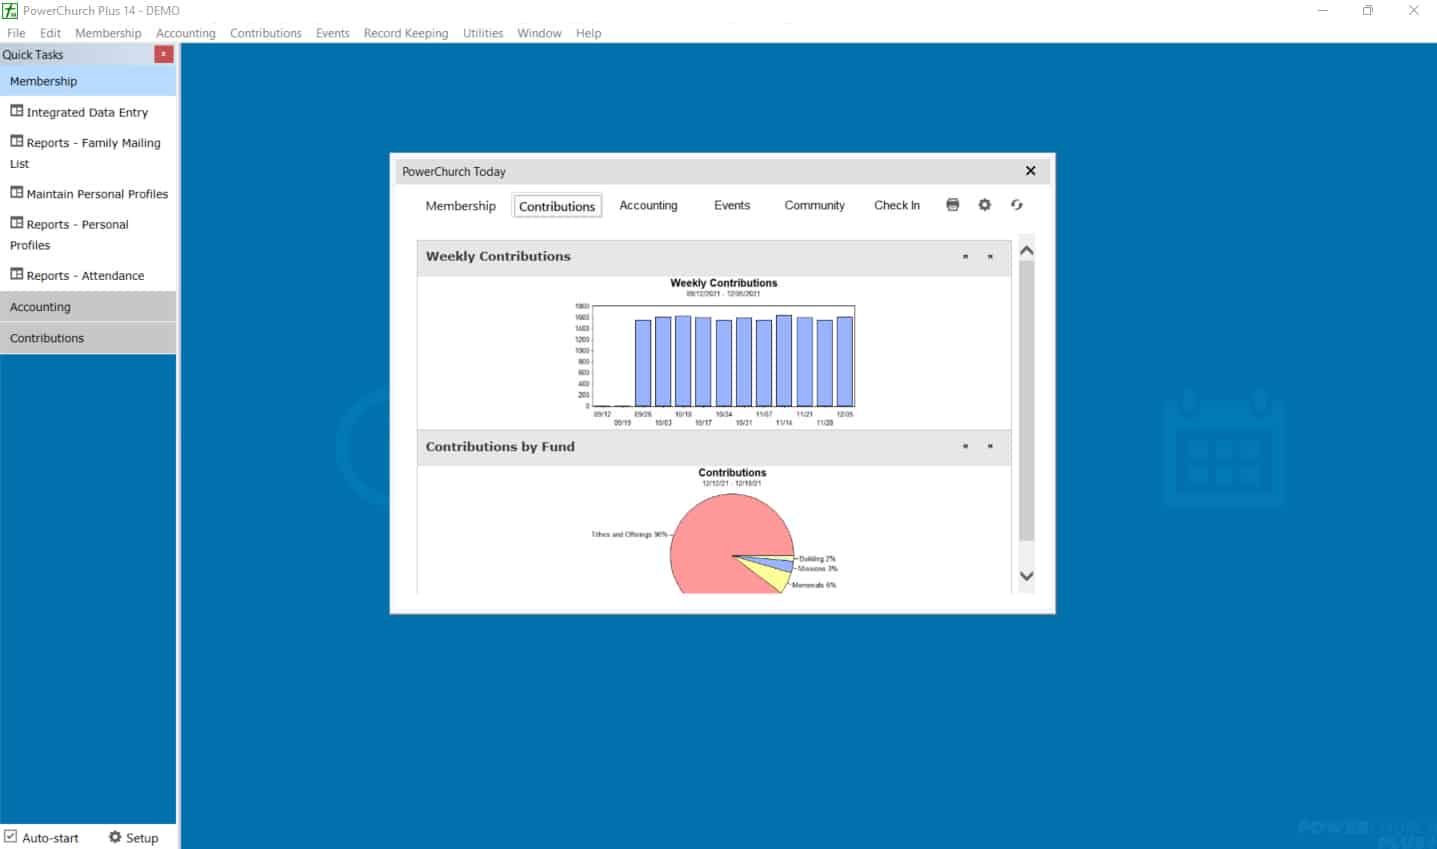Close the PowerChurch Today window
The height and width of the screenshot is (849, 1437).
[x=1030, y=171]
